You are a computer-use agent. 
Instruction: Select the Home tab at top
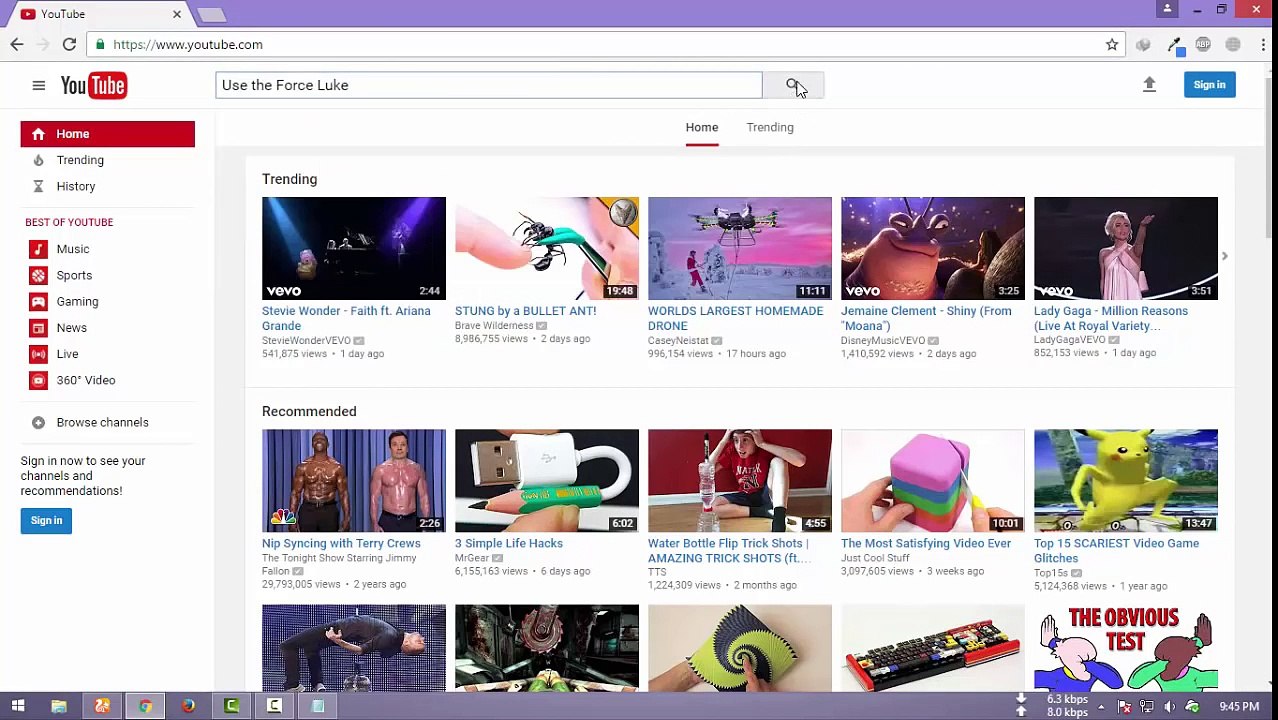tap(702, 127)
